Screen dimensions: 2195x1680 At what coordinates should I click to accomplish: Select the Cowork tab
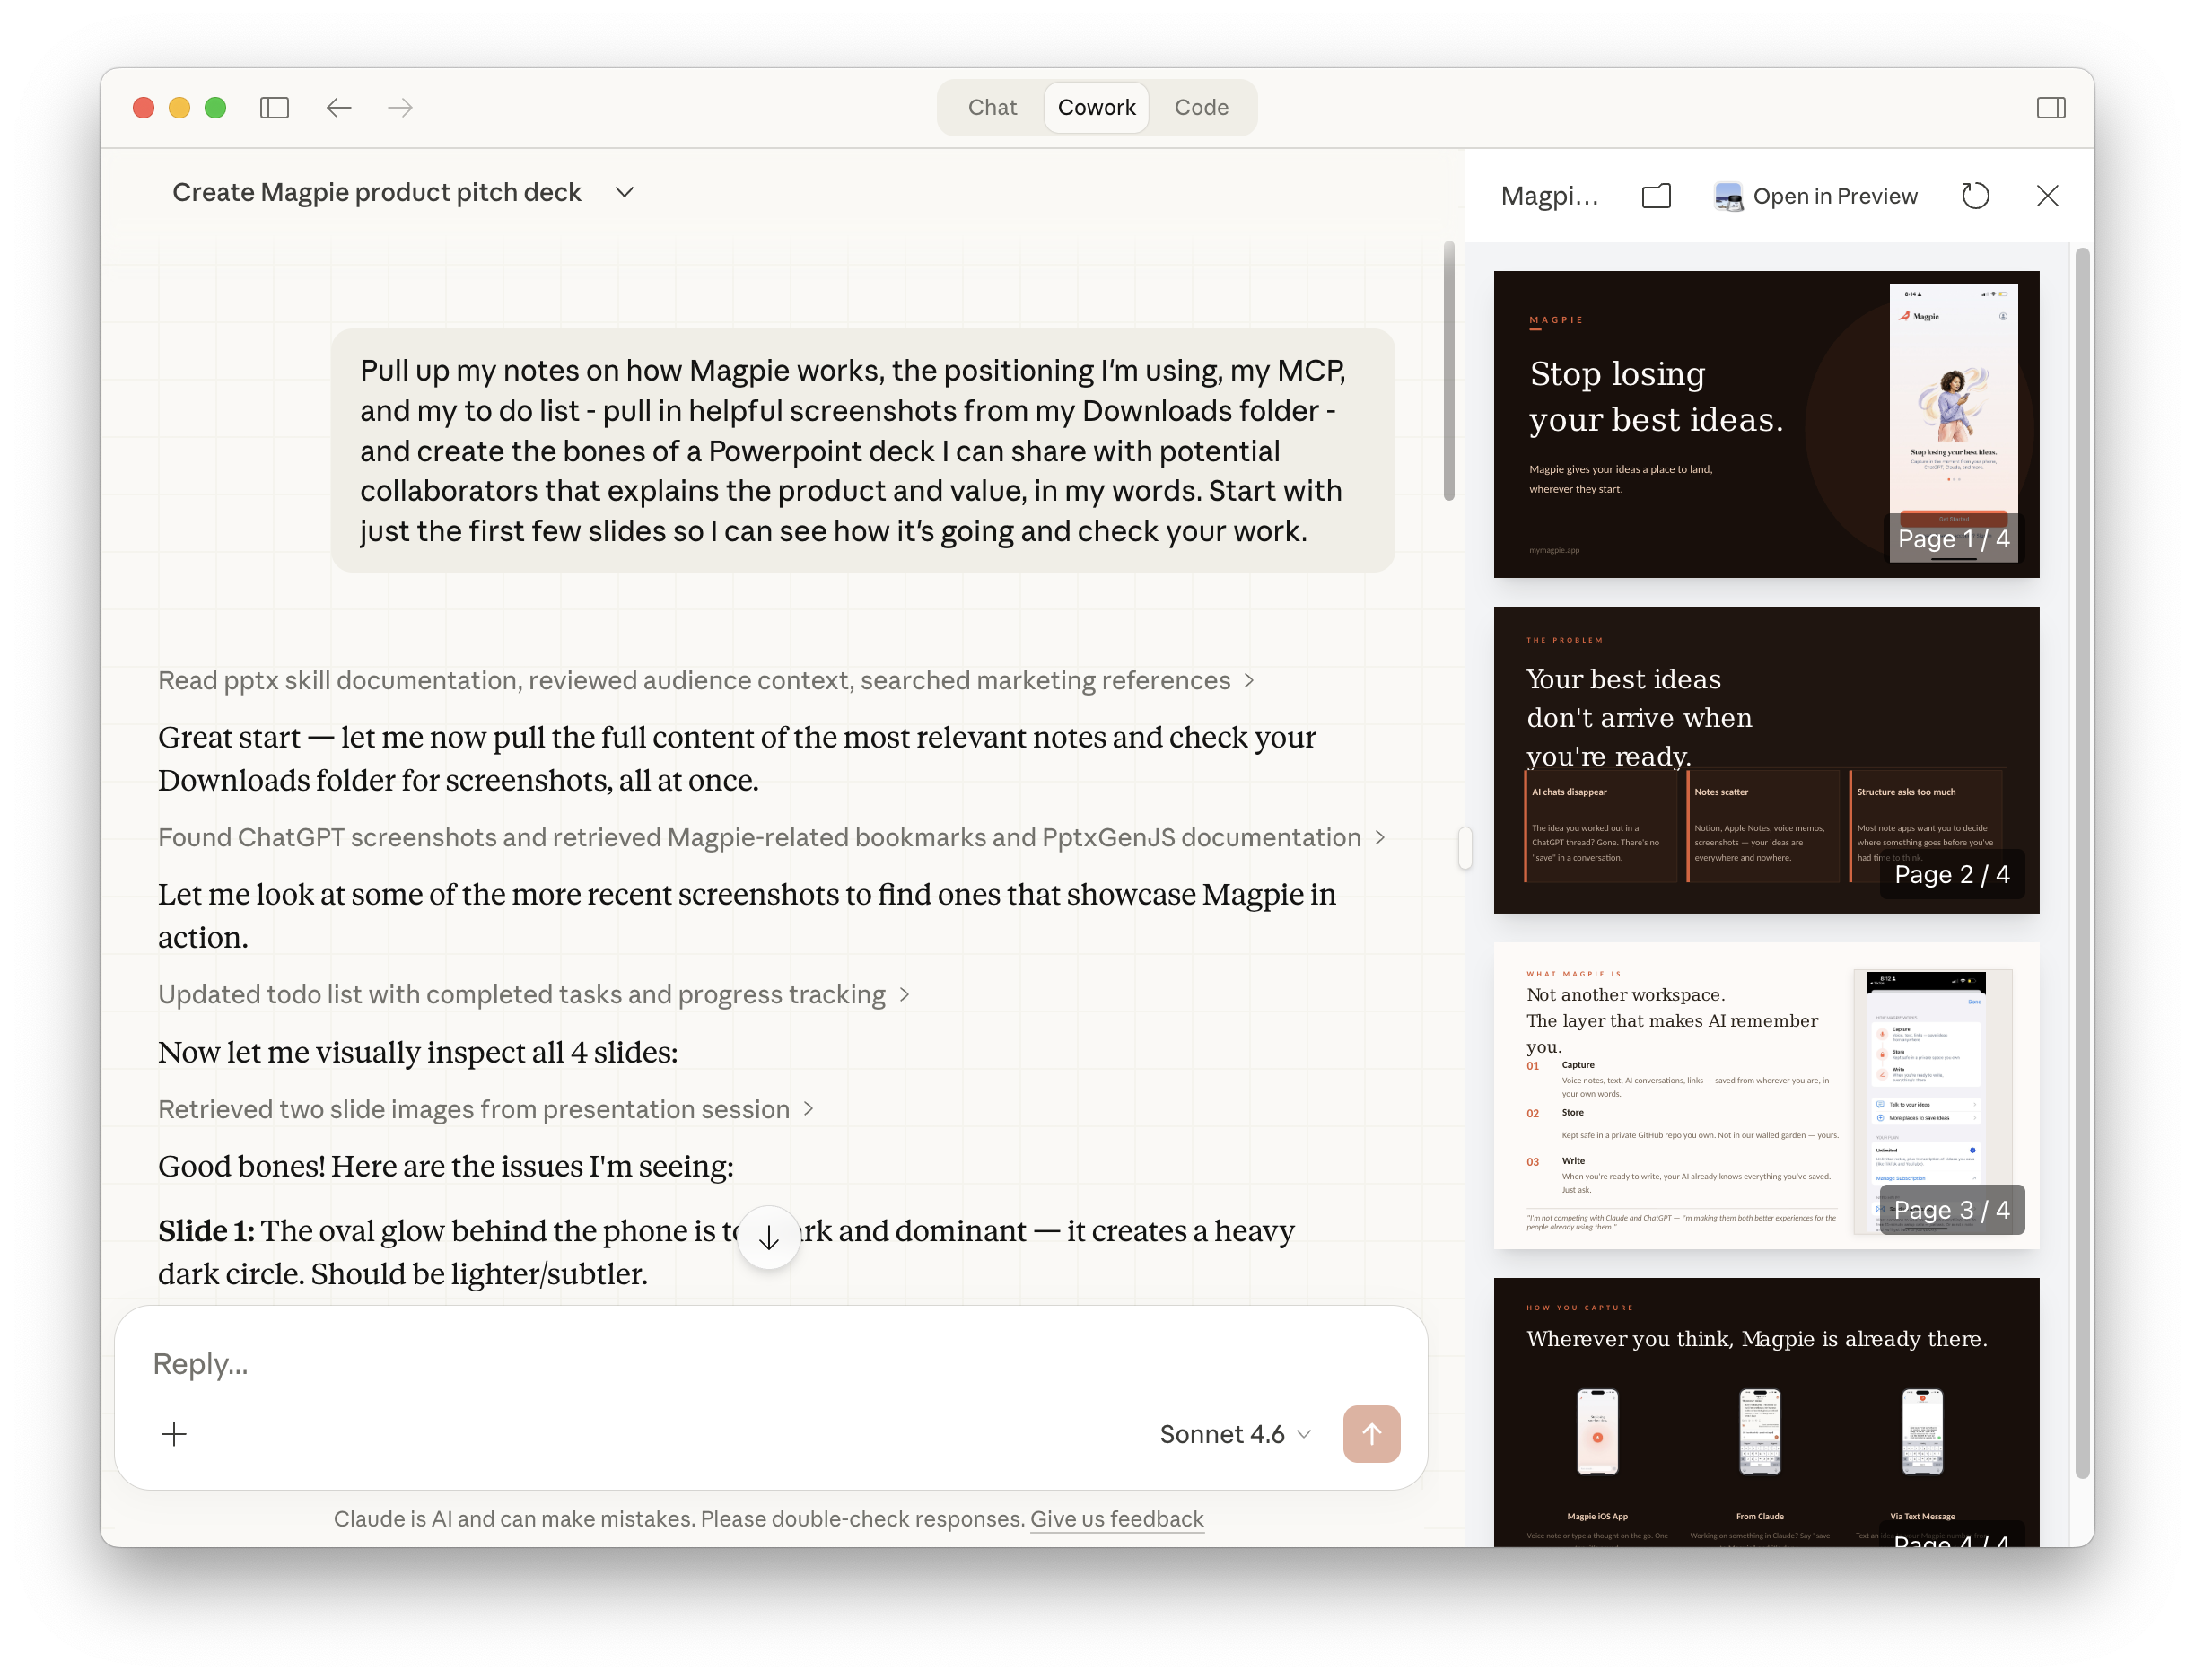[1096, 107]
